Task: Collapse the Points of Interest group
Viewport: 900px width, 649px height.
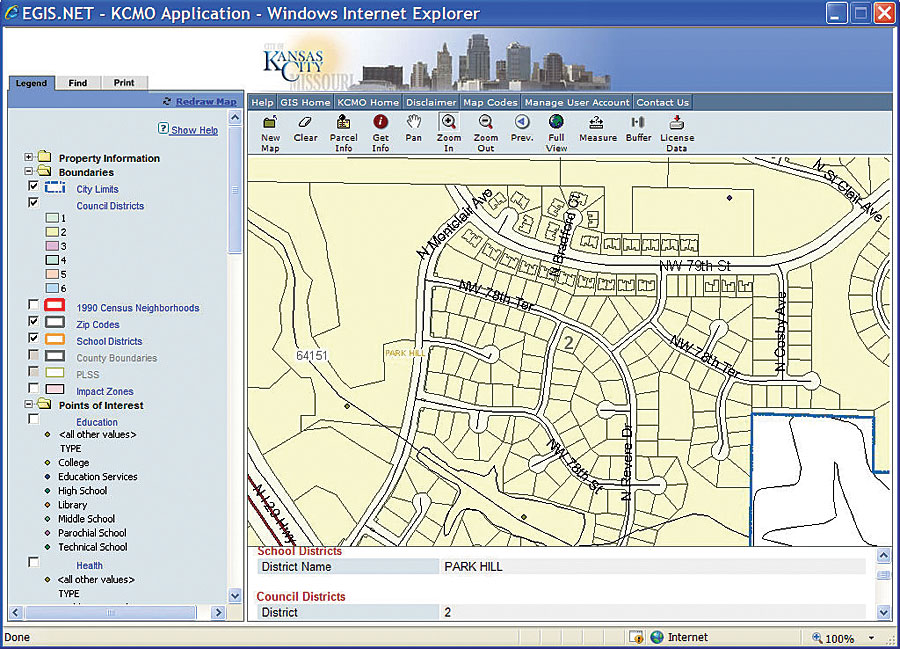Action: tap(29, 405)
